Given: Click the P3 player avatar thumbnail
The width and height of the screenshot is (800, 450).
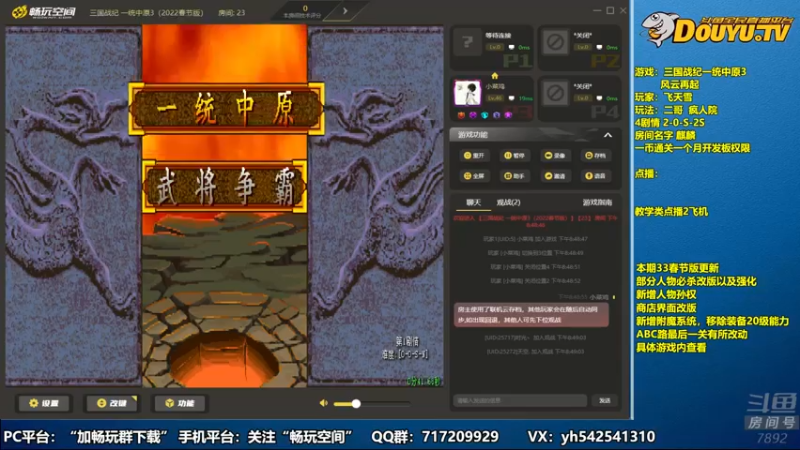Looking at the screenshot, I should 467,93.
